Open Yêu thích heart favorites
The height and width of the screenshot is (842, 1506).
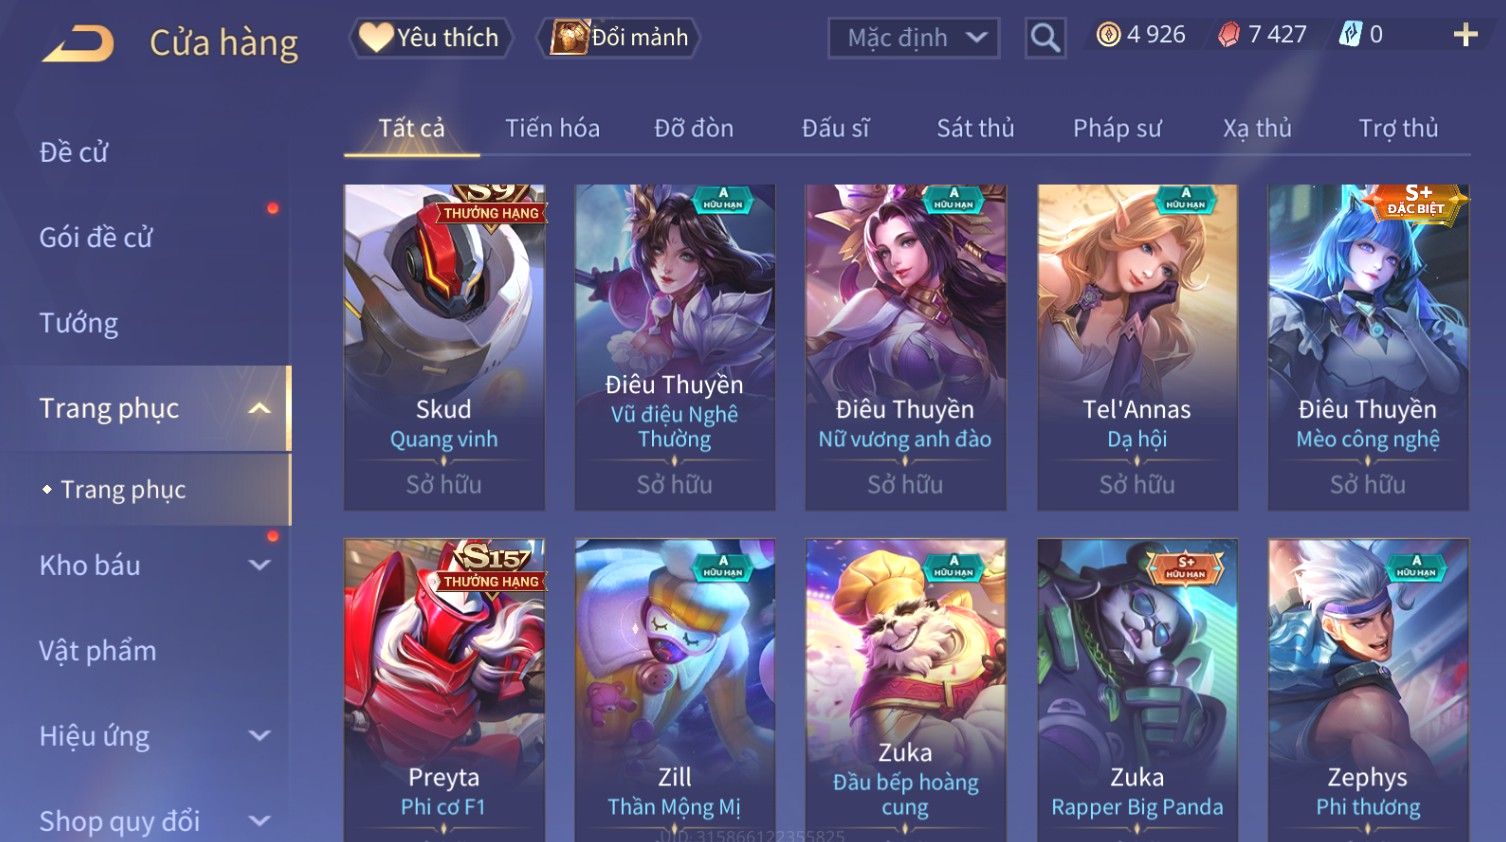(431, 38)
